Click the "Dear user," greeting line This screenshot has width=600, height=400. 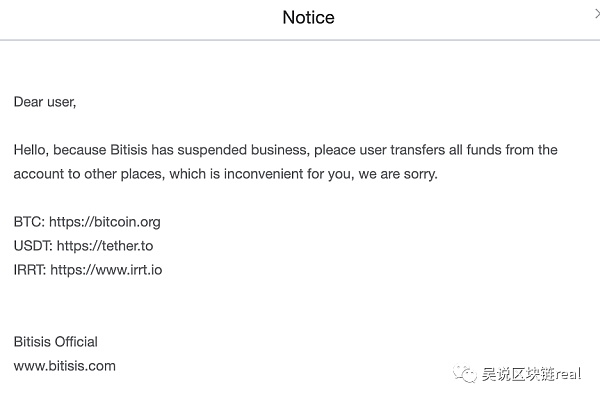tap(45, 102)
